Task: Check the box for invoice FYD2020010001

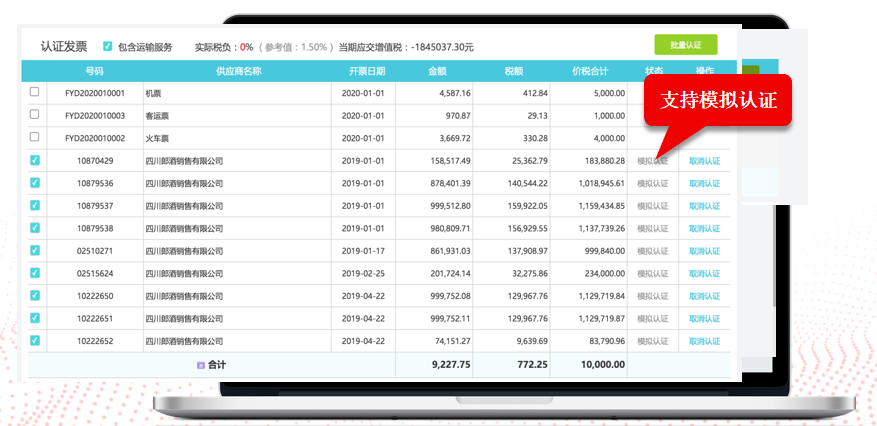Action: [x=35, y=92]
